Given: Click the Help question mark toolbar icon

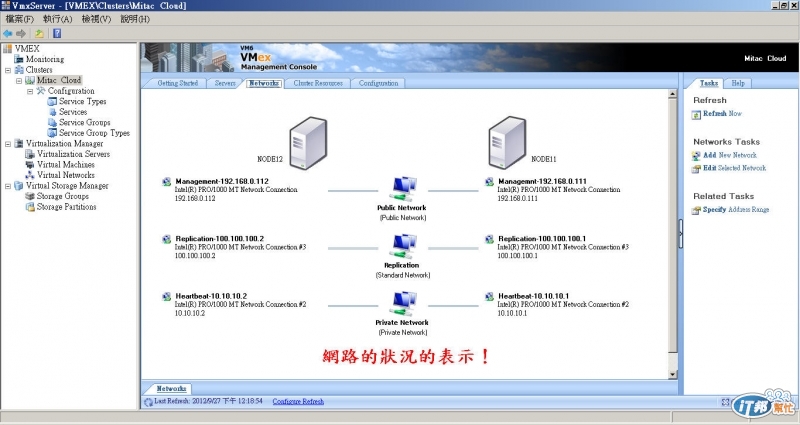Looking at the screenshot, I should click(x=57, y=34).
